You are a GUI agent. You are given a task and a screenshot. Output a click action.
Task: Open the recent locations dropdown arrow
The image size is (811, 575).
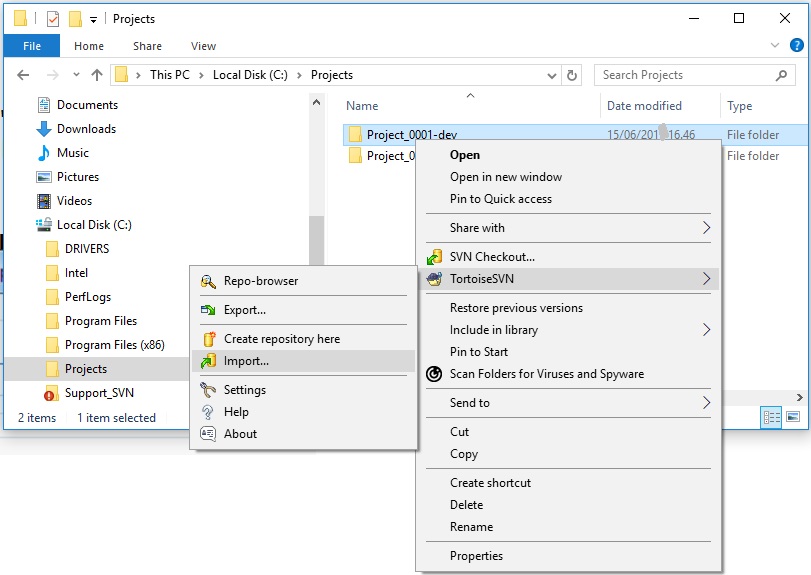pyautogui.click(x=77, y=75)
